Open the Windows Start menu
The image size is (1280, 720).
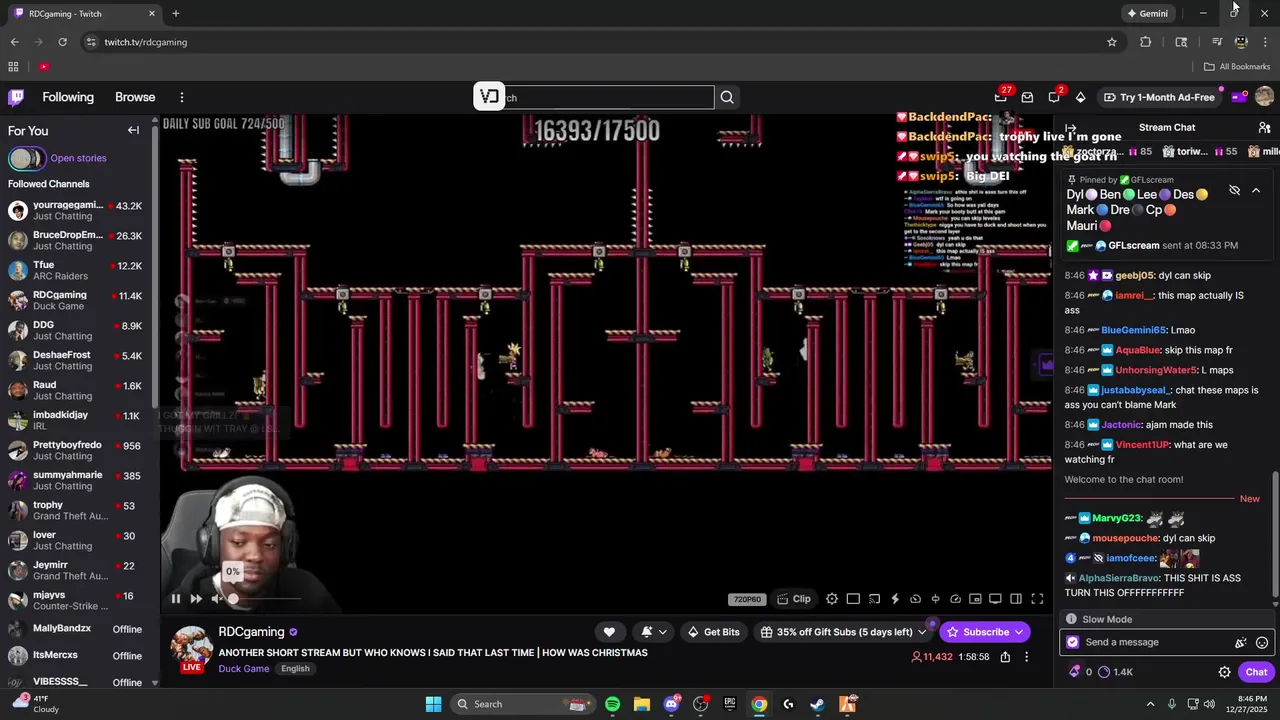pos(433,704)
